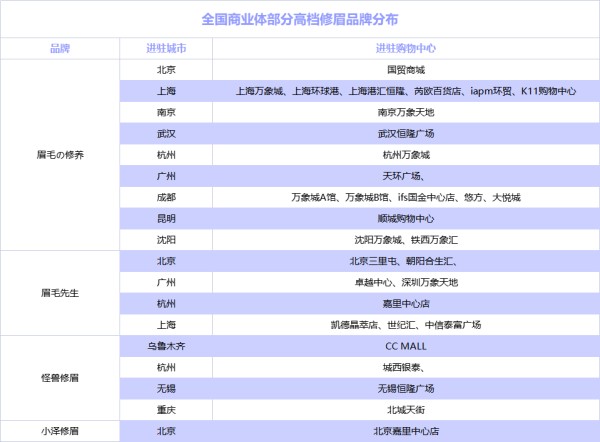Viewport: 600px width, 442px height.
Task: Click the 顺城购物中心 cell
Action: 406,219
